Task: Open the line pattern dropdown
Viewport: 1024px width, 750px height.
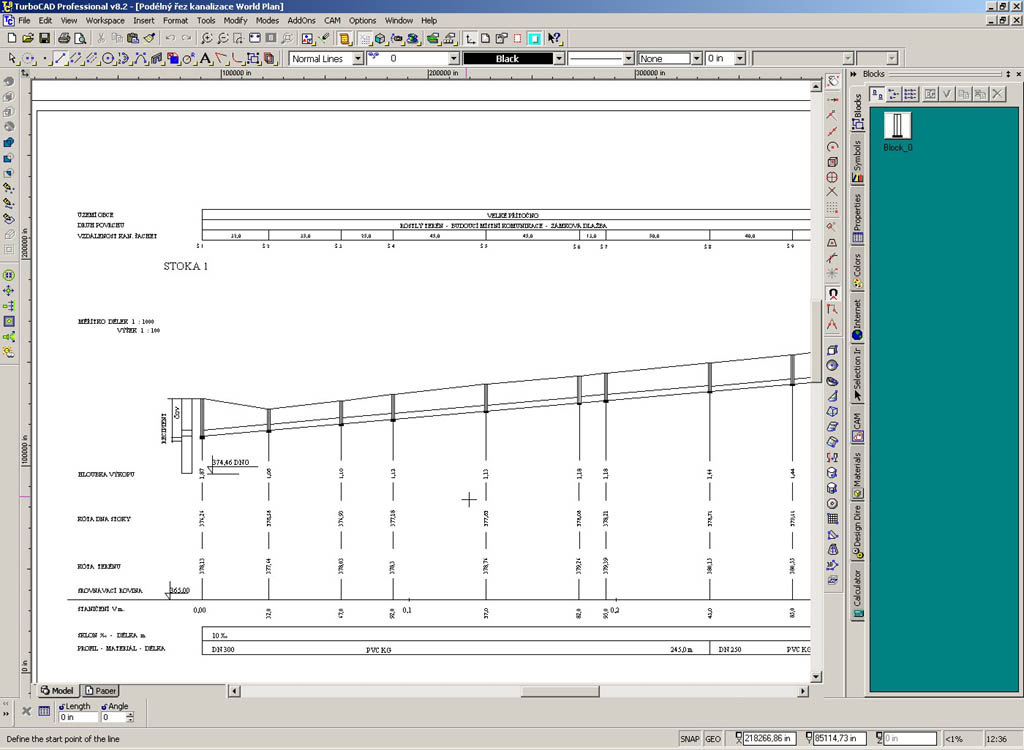Action: [629, 59]
